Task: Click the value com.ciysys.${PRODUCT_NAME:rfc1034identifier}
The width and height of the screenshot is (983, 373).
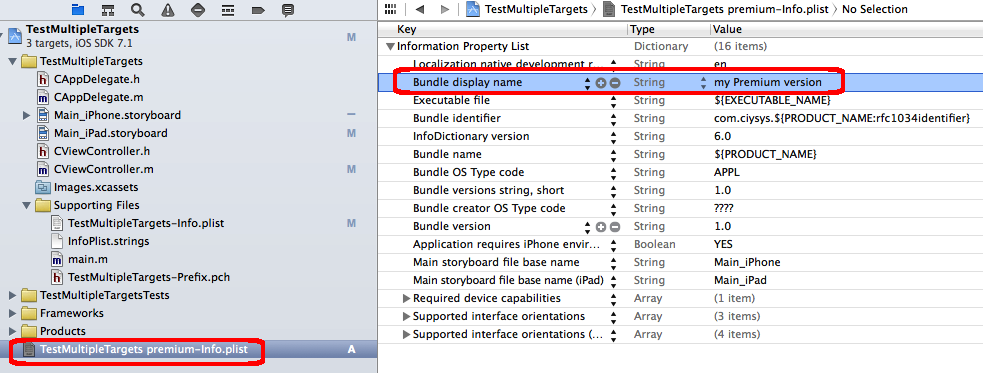Action: click(842, 118)
